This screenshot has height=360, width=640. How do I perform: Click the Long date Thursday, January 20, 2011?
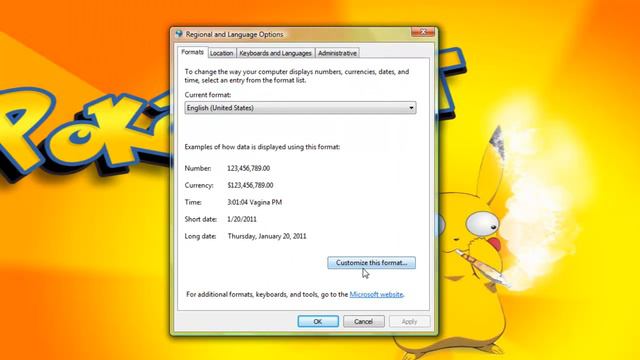click(x=267, y=236)
